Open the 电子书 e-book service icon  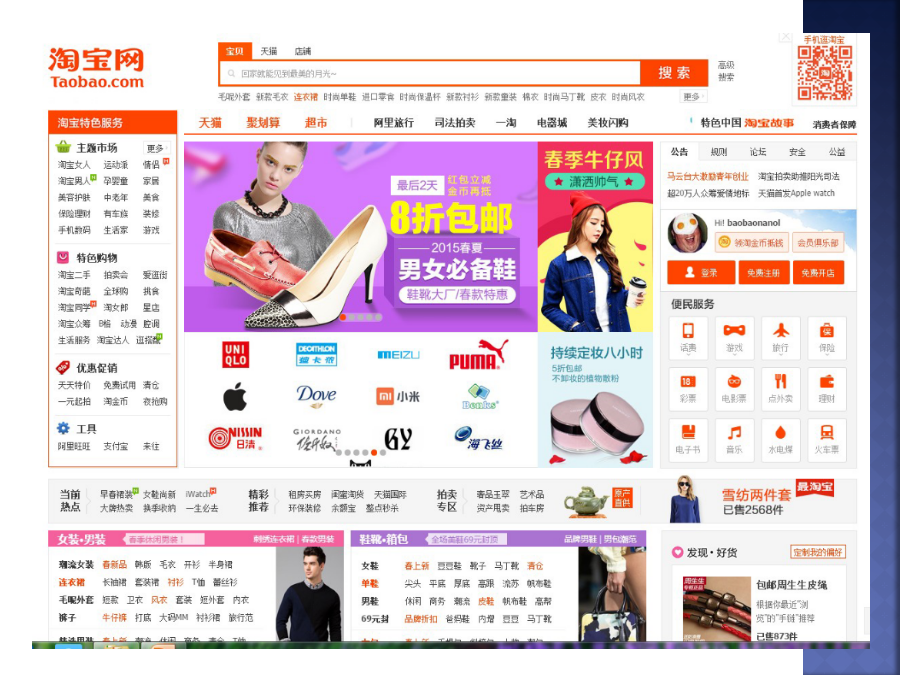pos(688,440)
